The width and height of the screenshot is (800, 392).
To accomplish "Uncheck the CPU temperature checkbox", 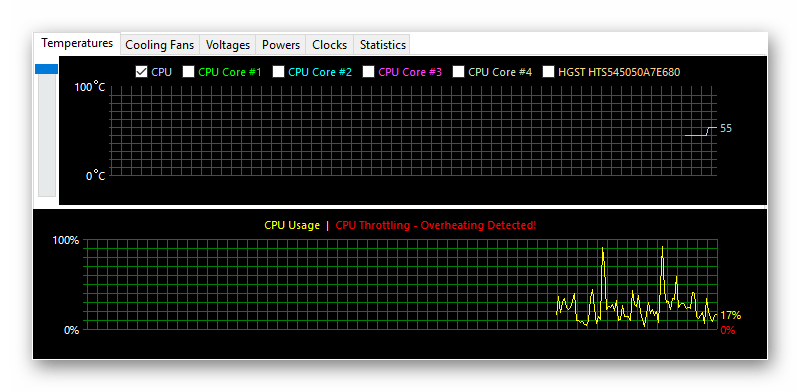I will (141, 72).
